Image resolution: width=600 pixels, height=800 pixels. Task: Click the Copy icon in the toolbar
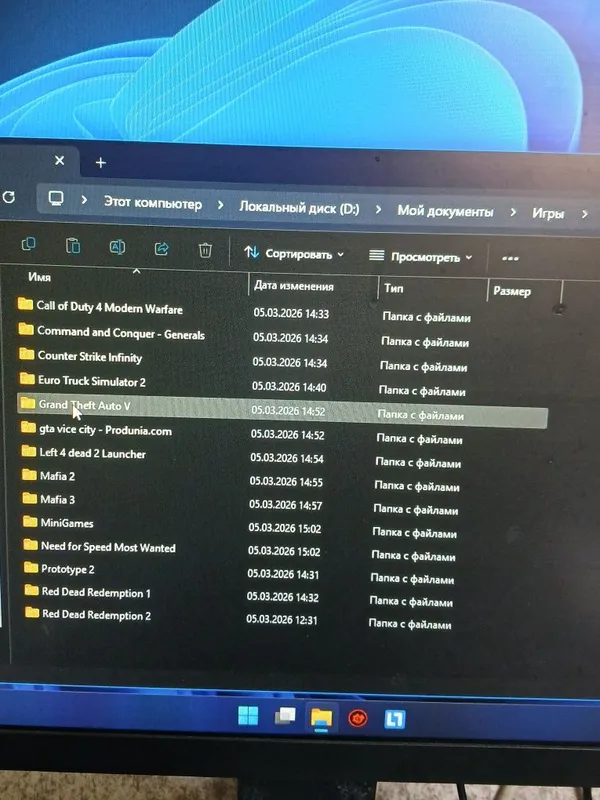pyautogui.click(x=29, y=244)
